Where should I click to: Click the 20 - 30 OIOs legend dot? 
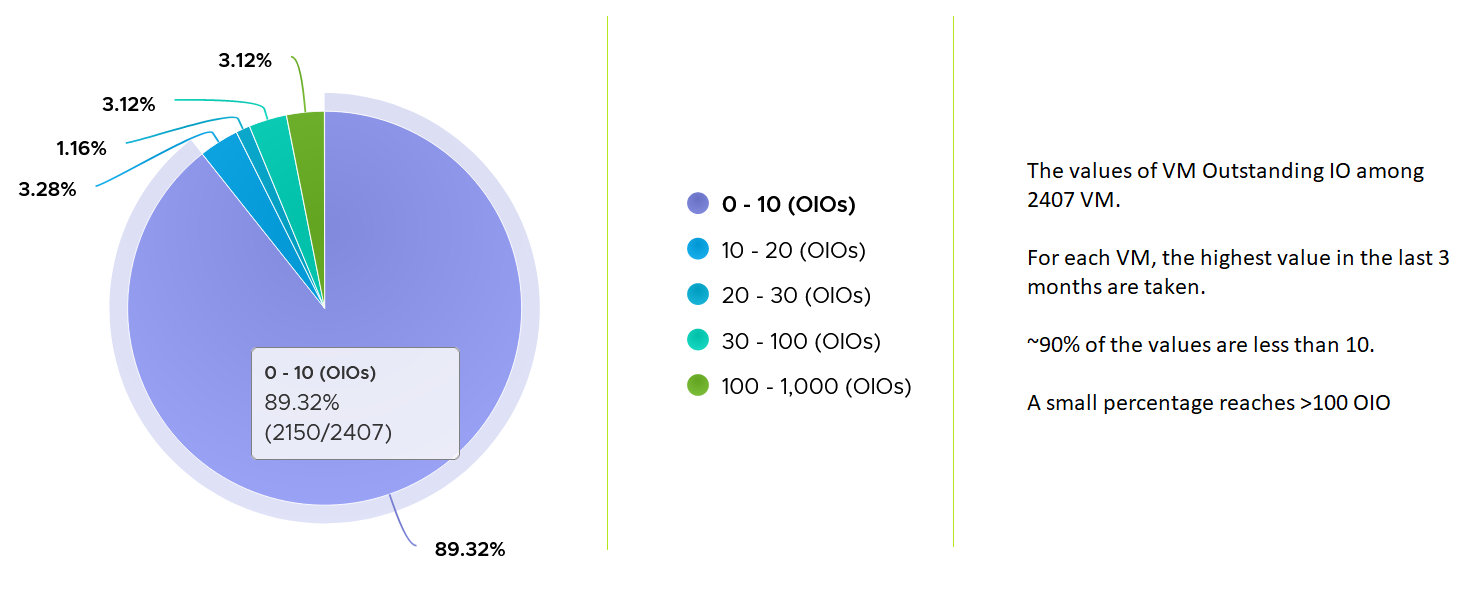[698, 295]
